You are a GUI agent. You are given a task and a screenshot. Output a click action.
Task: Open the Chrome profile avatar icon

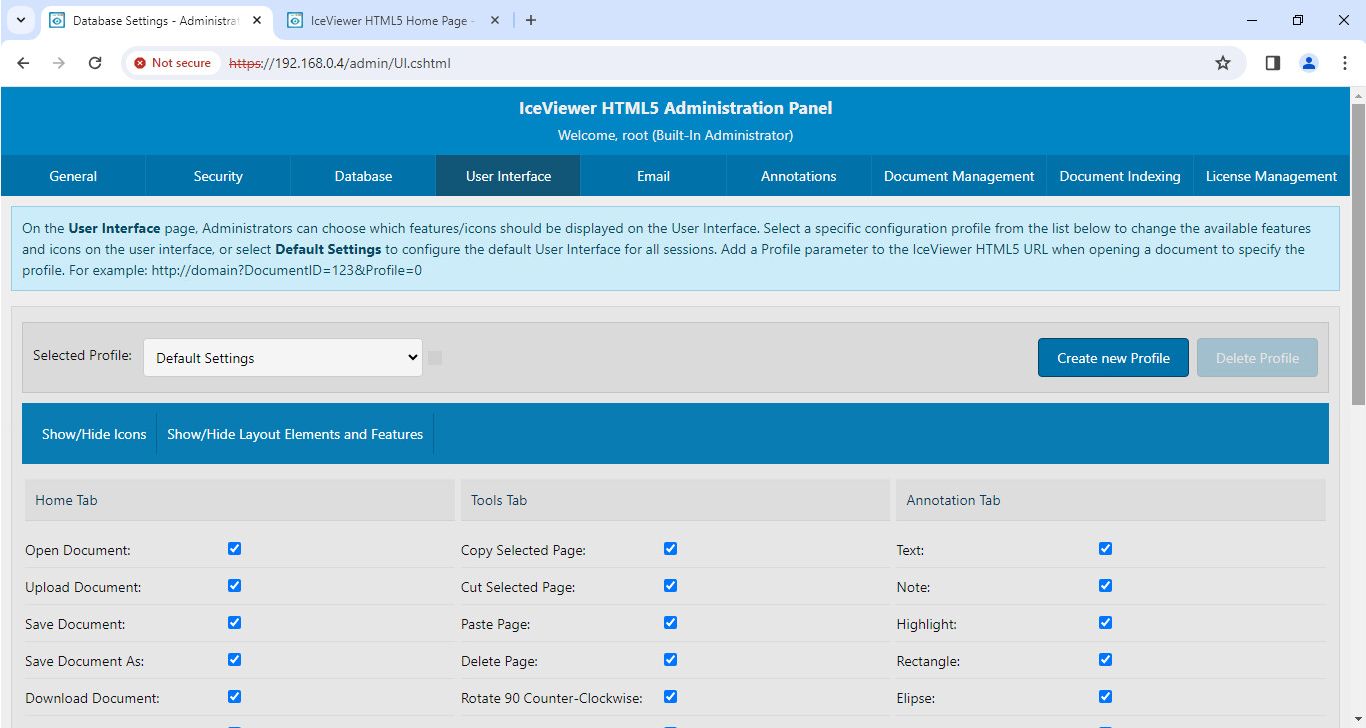(x=1308, y=63)
